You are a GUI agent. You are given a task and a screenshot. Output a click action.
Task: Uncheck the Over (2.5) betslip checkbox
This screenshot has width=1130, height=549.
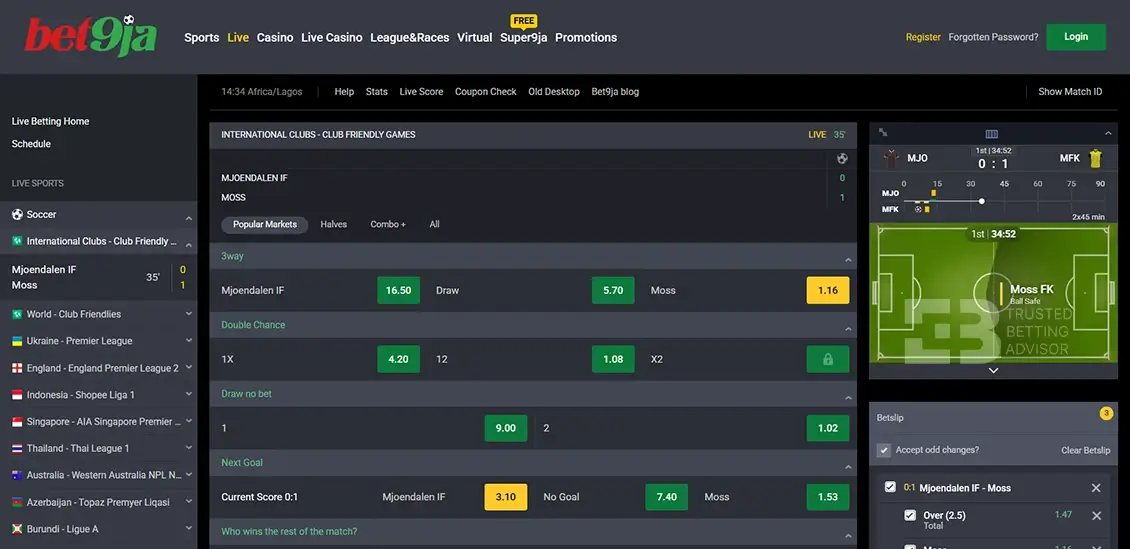tap(910, 515)
